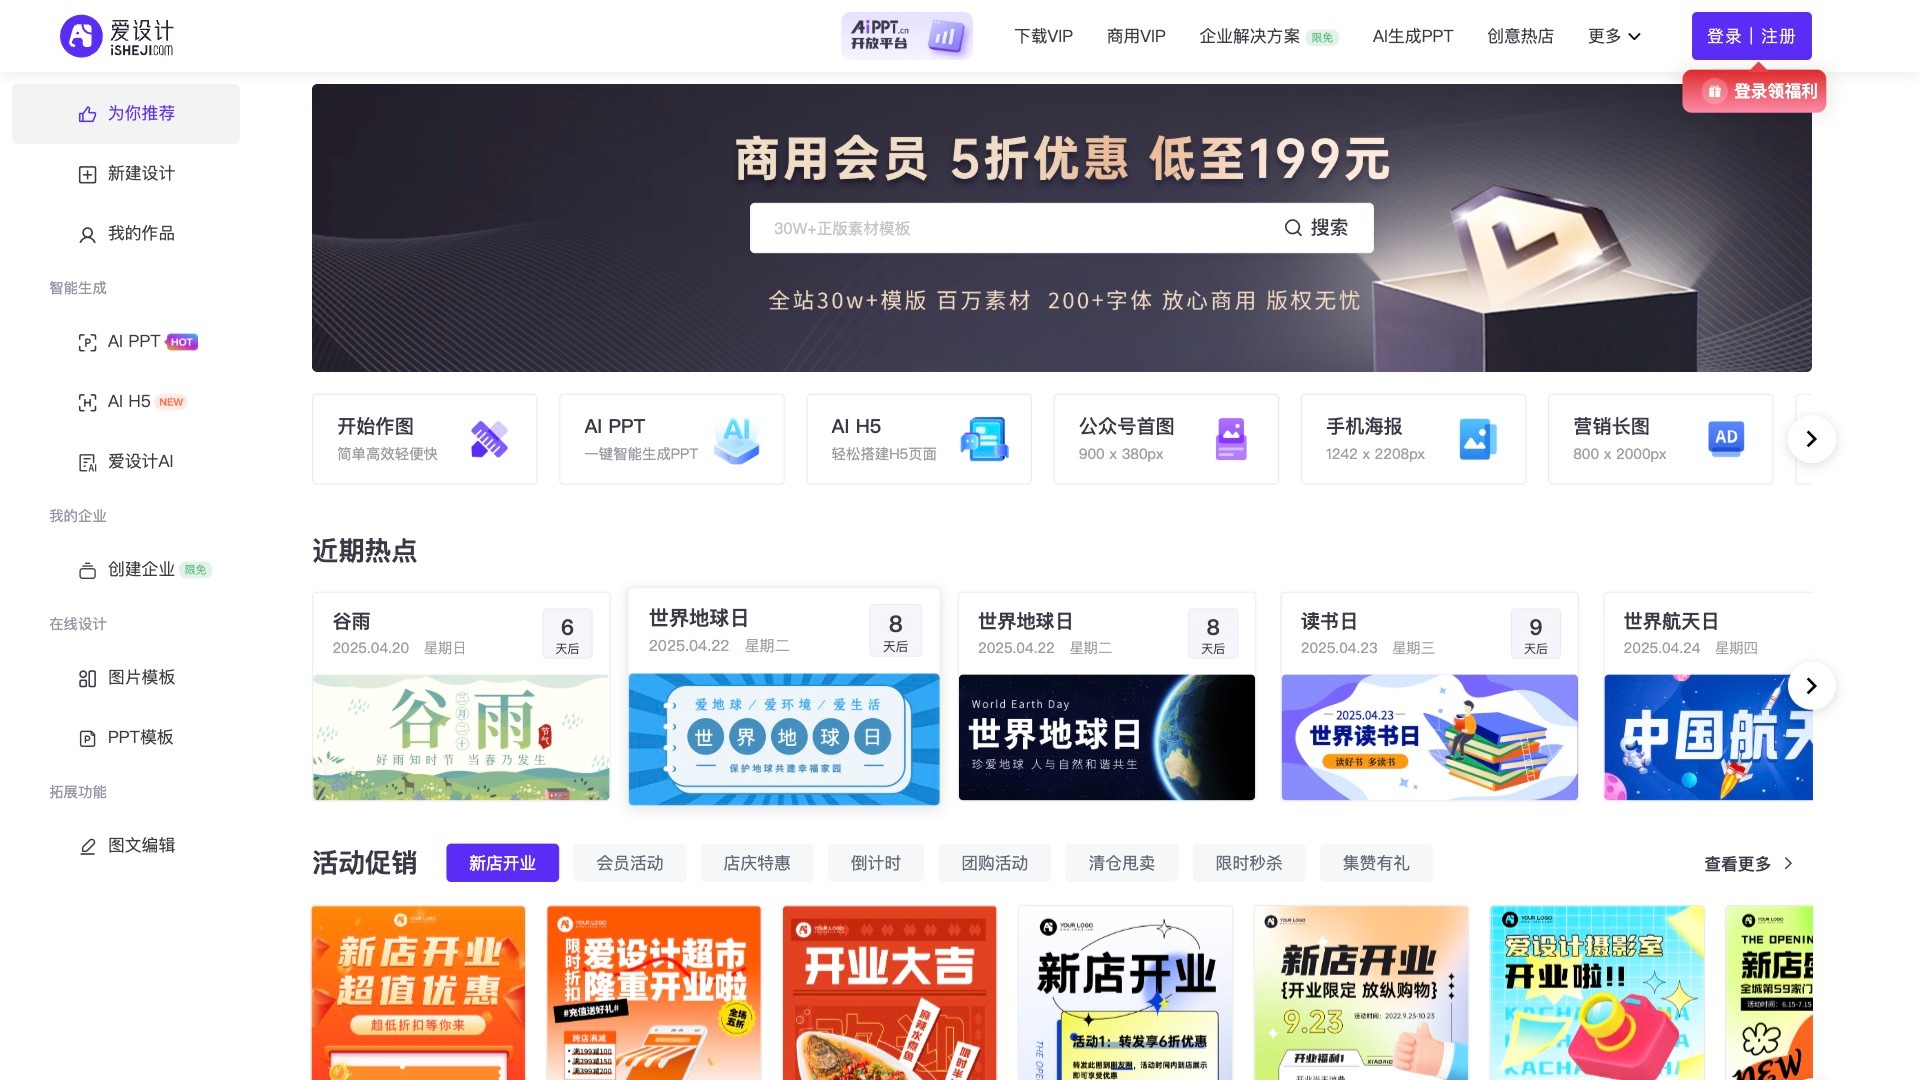Click the 谷雨 holiday template thumbnail
The image size is (1920, 1080).
pos(460,737)
